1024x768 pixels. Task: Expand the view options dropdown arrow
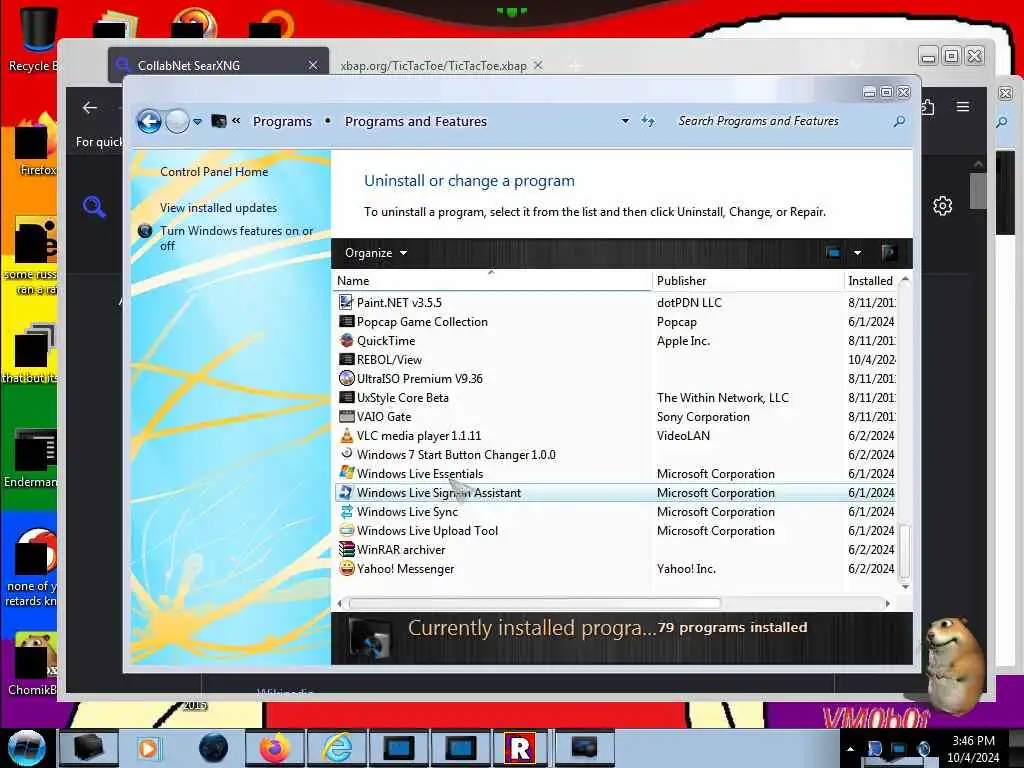point(857,253)
